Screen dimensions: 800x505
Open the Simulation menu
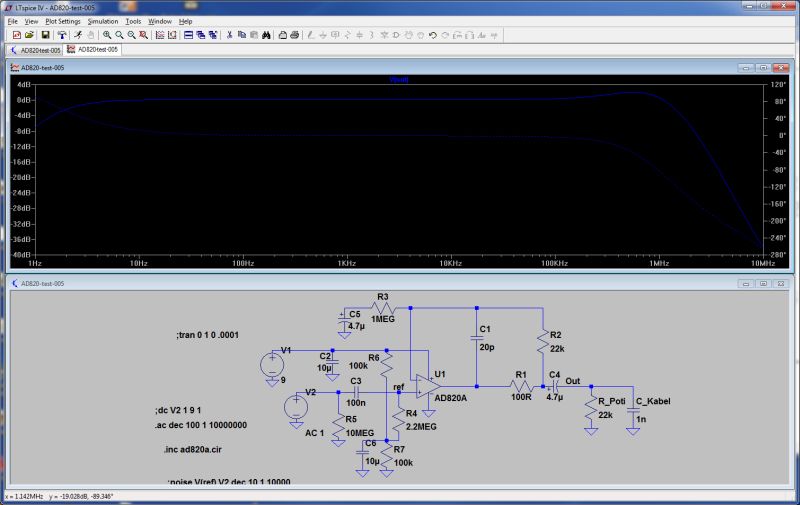point(103,21)
